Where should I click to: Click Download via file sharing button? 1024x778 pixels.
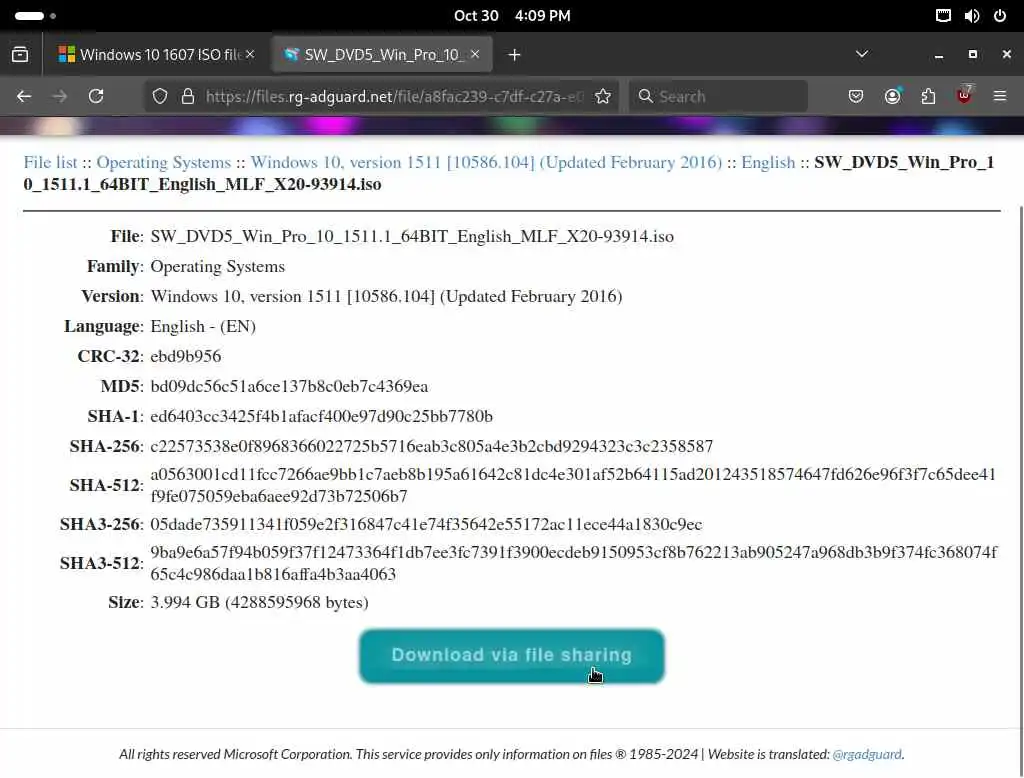(512, 656)
